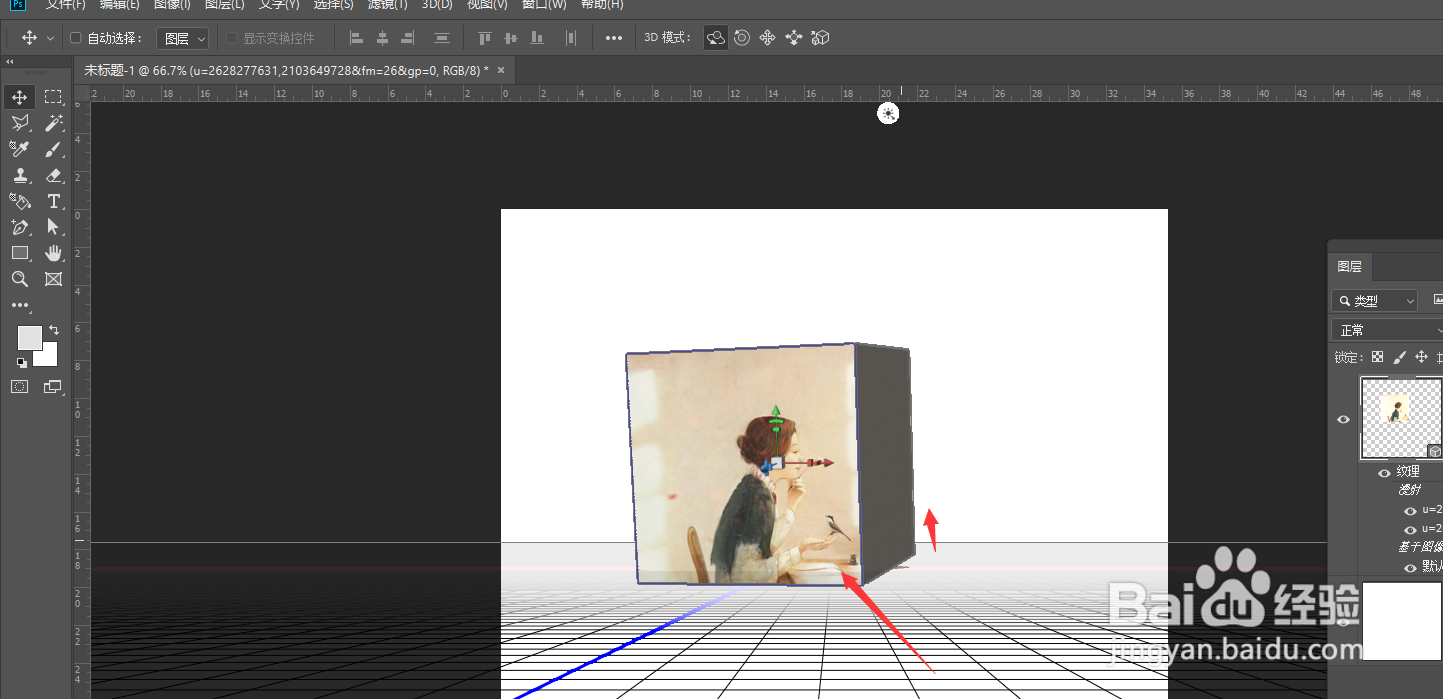Open the 类型 layer filter dropdown
Image resolution: width=1443 pixels, height=699 pixels.
tap(1375, 300)
